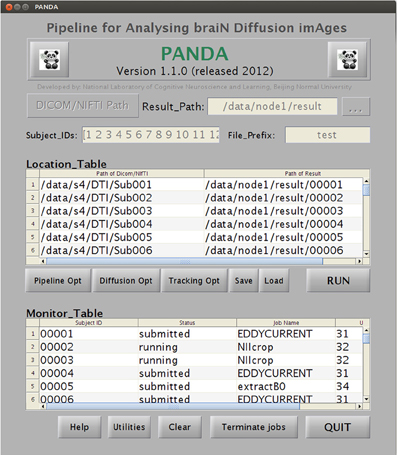
Task: Click value 34 in the extractB0 row
Action: coord(349,386)
